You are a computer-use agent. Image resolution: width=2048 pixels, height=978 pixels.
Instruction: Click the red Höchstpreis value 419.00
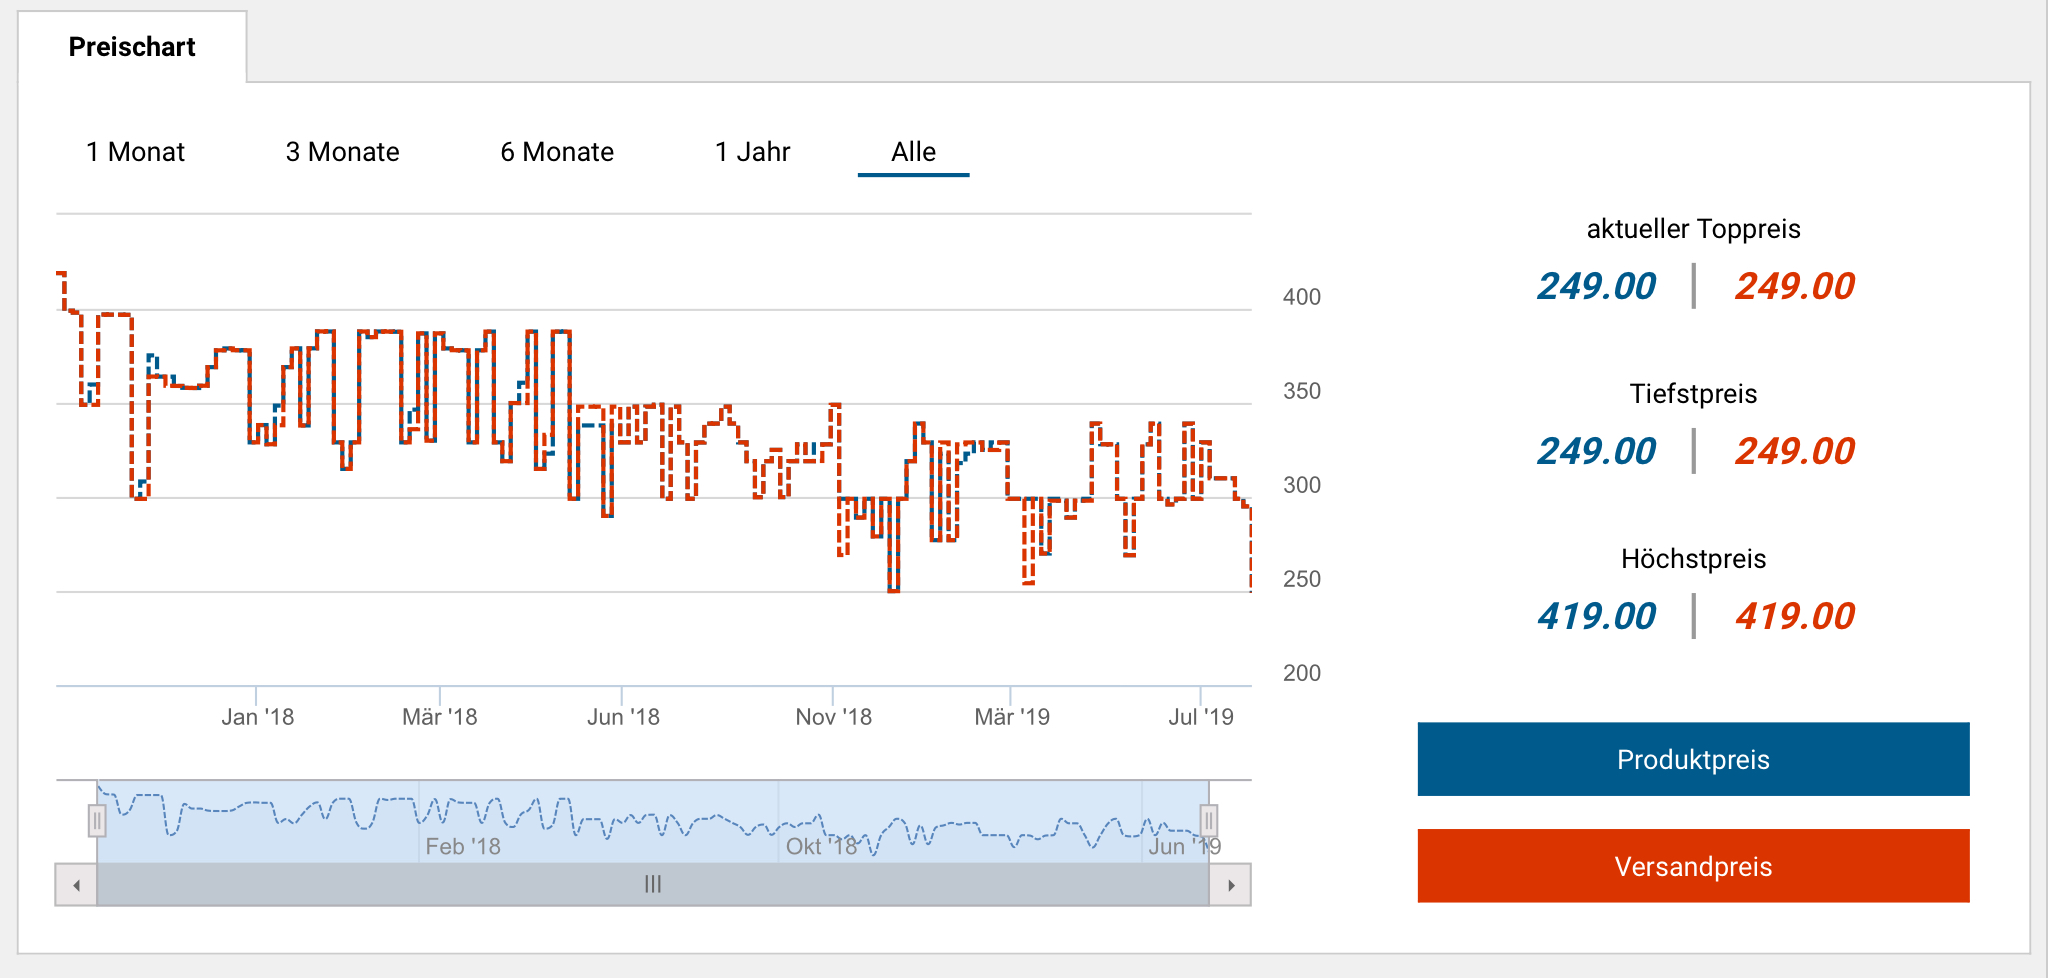(1794, 616)
